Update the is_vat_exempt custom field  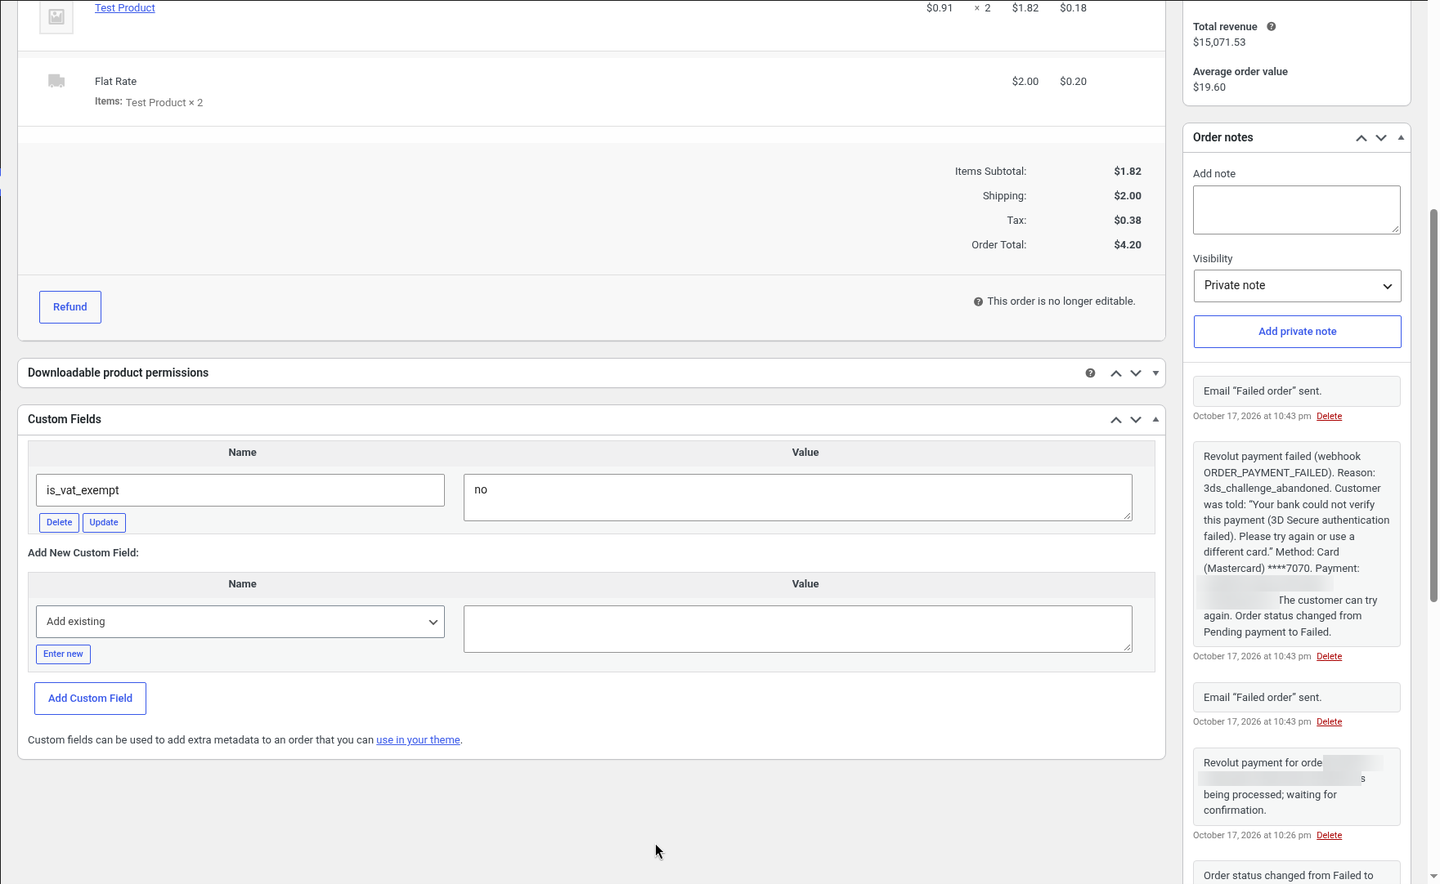(104, 522)
